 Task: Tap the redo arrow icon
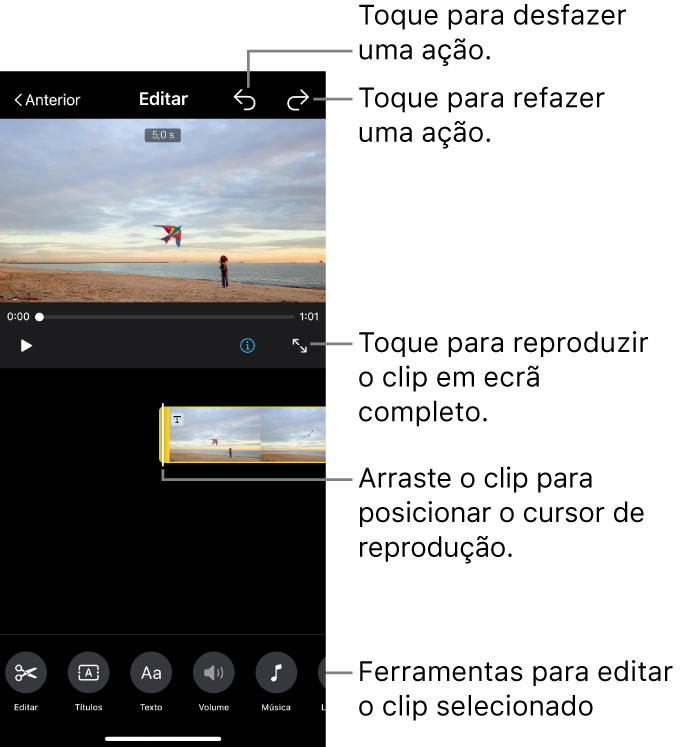[x=298, y=100]
